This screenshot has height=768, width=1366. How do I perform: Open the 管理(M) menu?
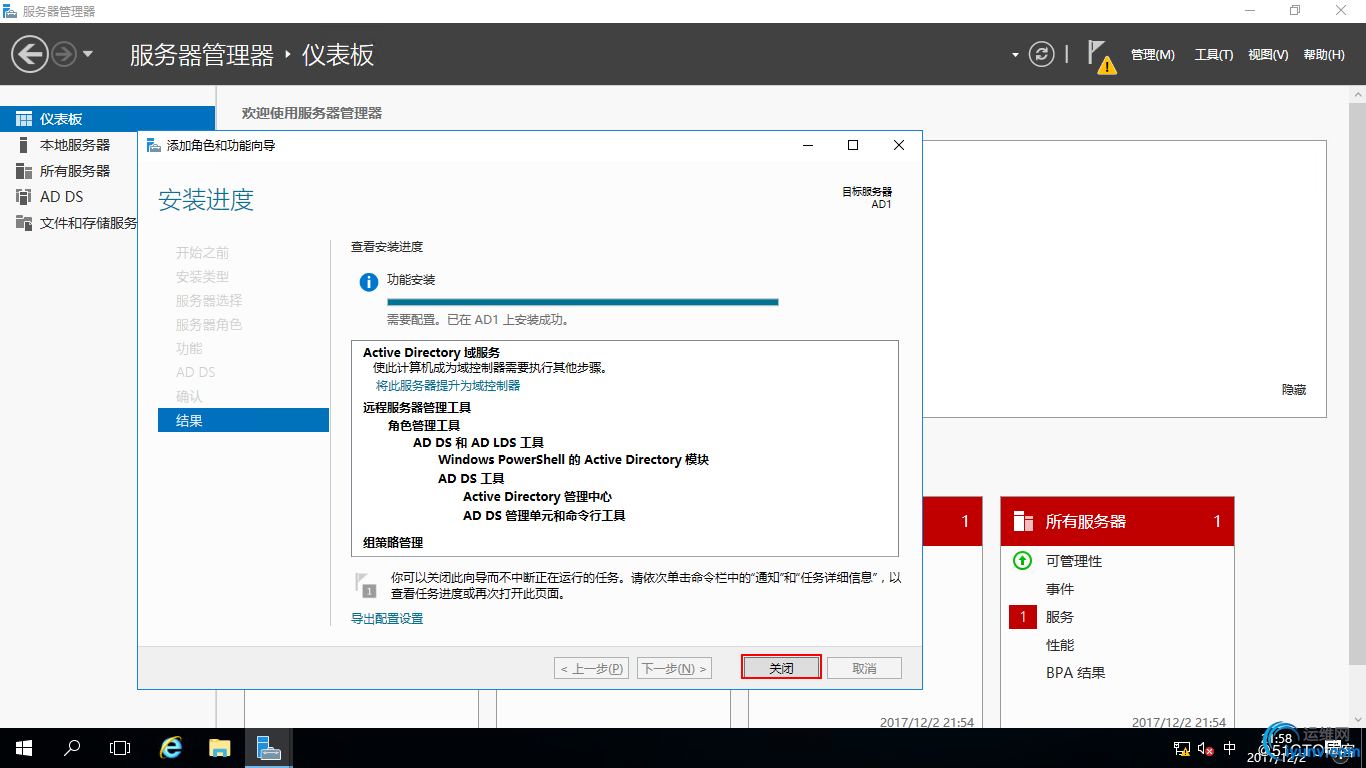click(x=1152, y=55)
